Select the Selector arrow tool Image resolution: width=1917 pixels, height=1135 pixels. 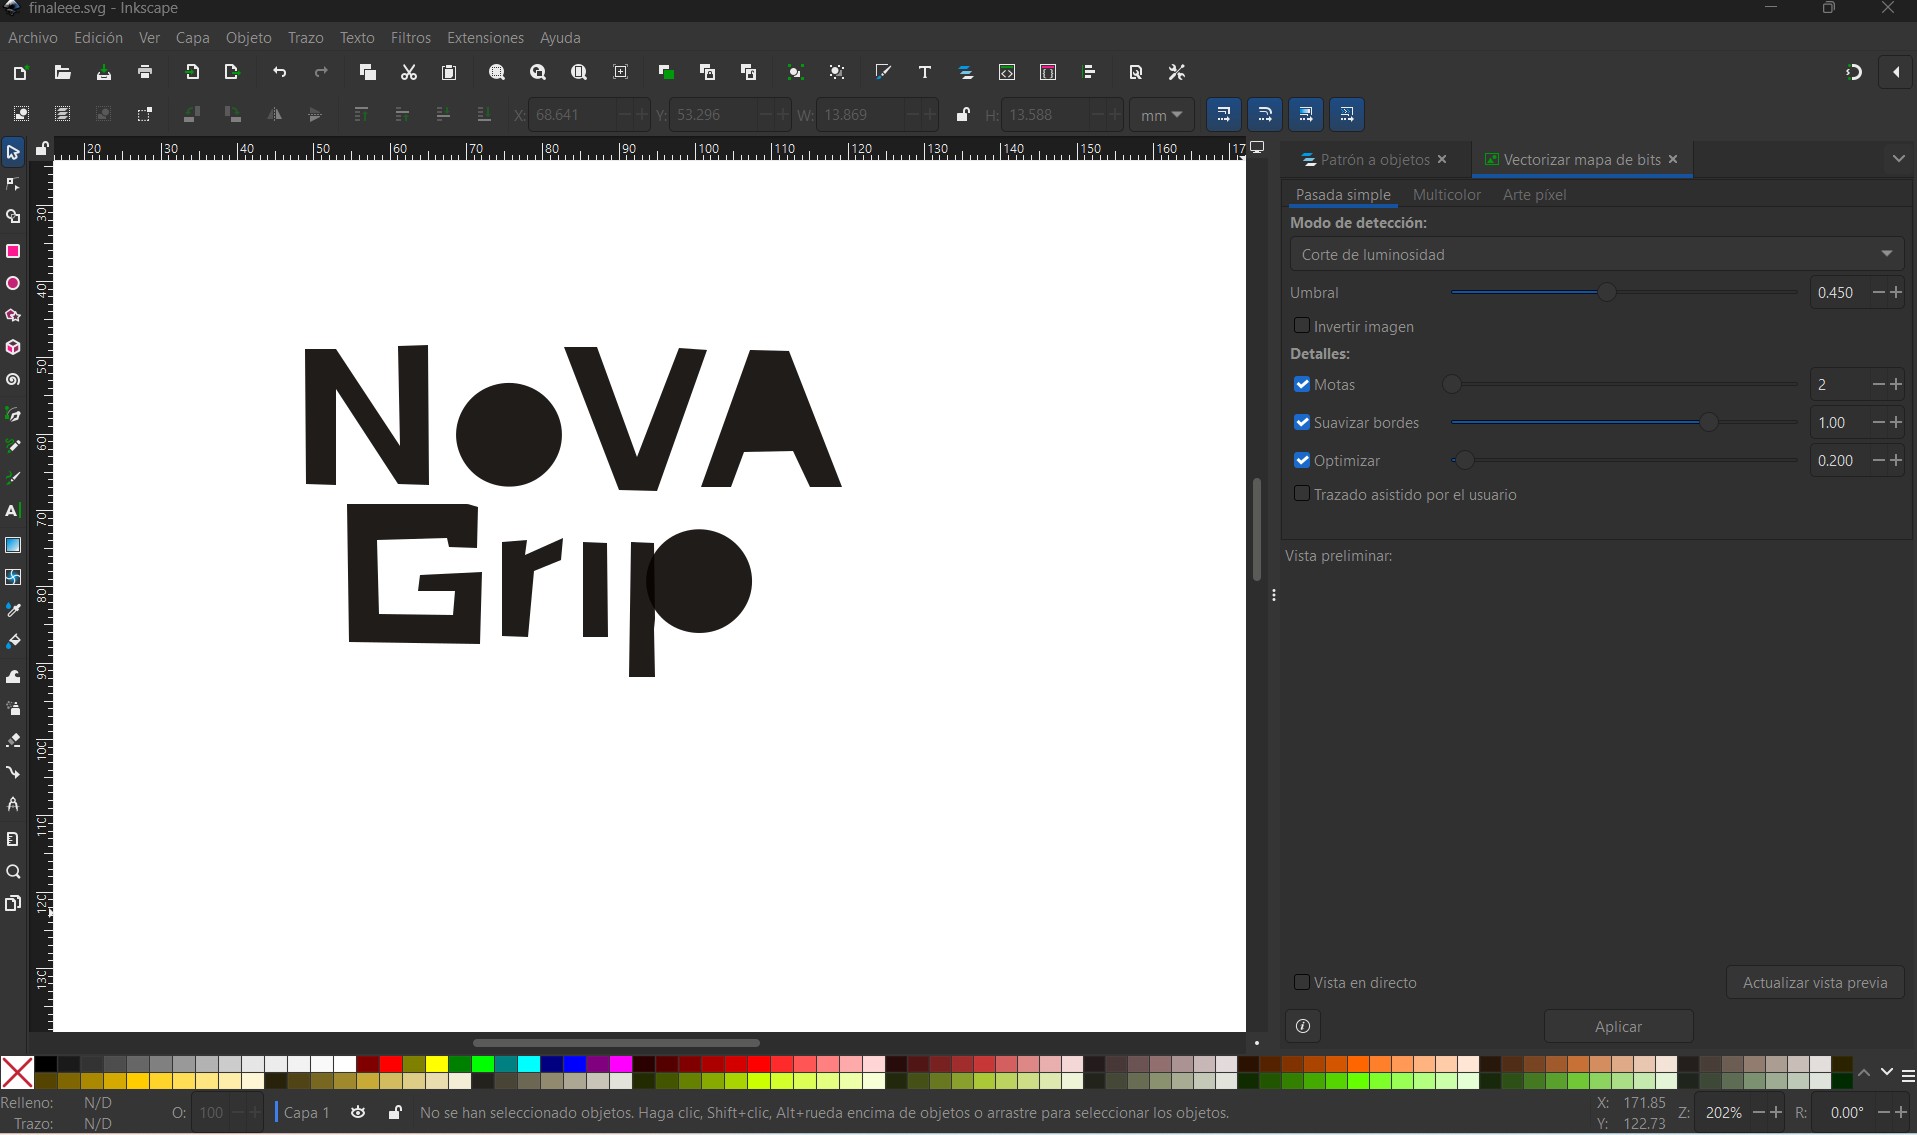pyautogui.click(x=13, y=152)
